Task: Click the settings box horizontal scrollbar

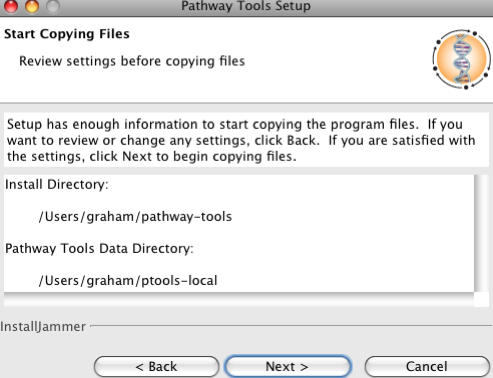Action: click(239, 299)
